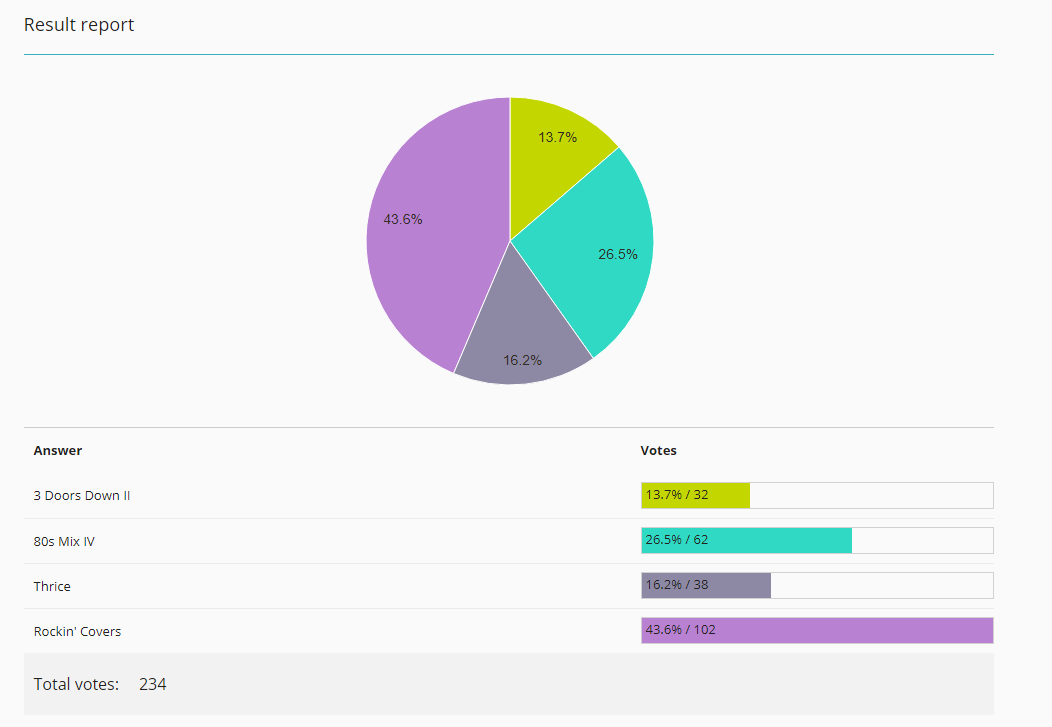
Task: Click the Total votes 234 value
Action: [x=152, y=684]
